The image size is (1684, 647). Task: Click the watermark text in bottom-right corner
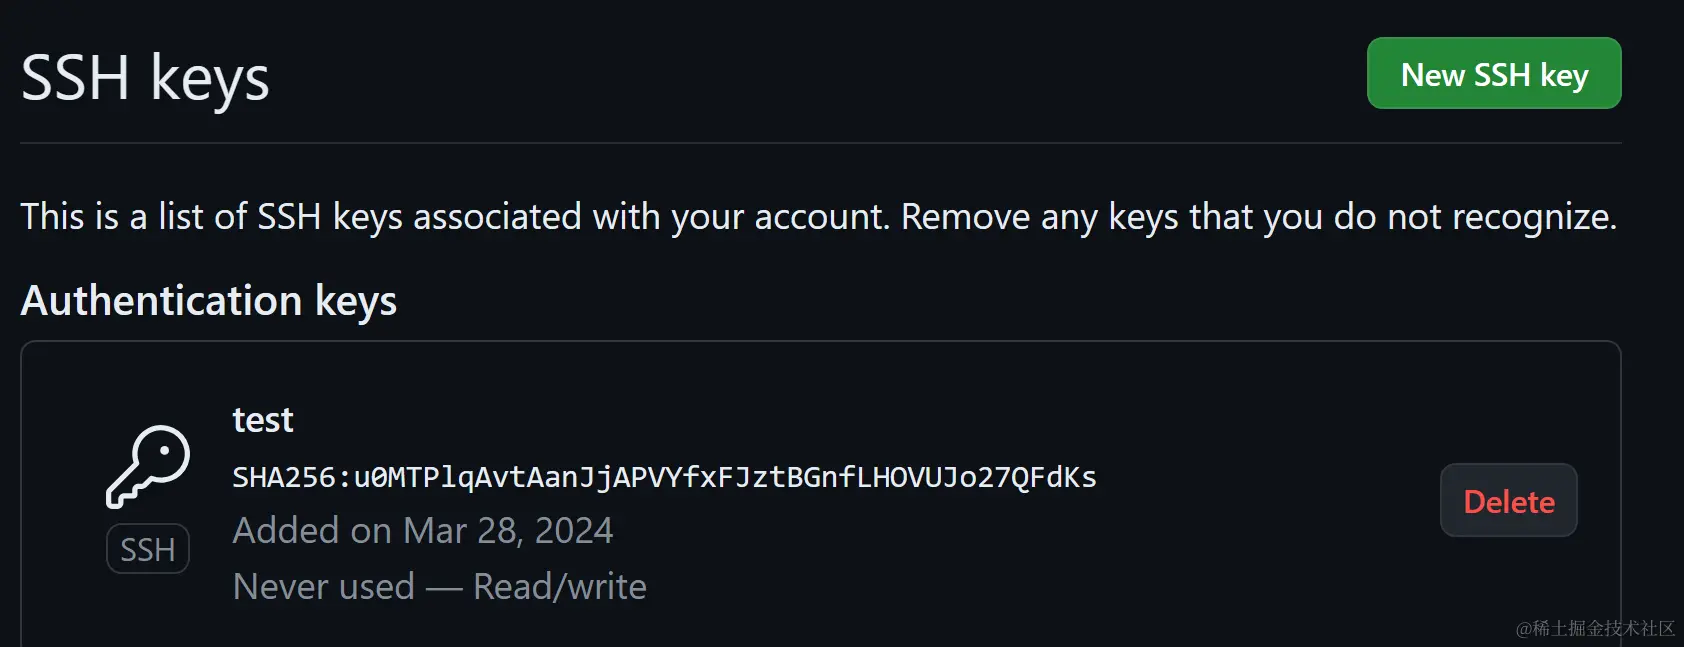pos(1595,628)
